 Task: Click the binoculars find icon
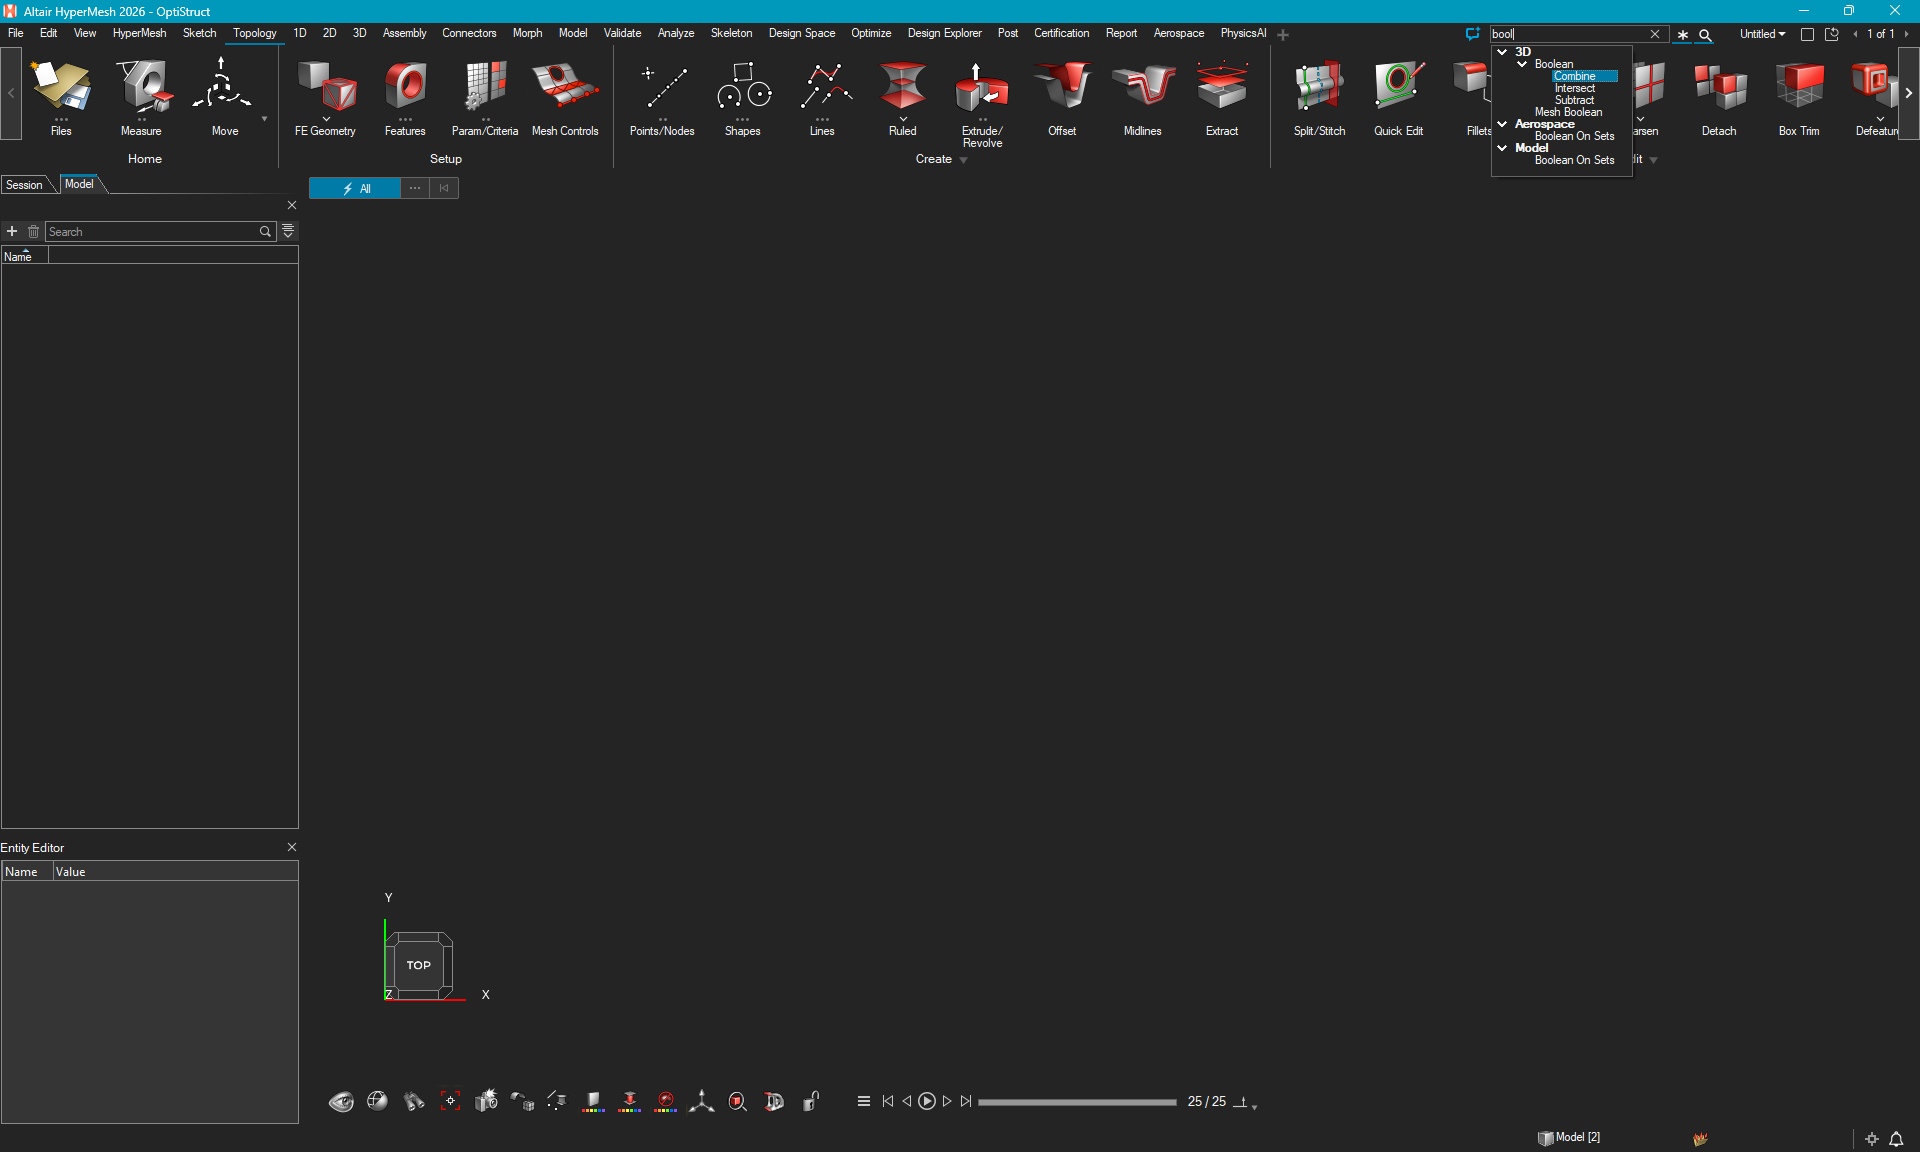414,1101
